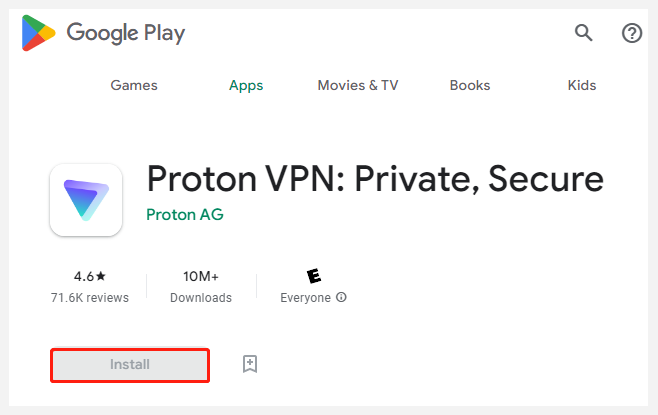Install Proton VPN with the Install button
The width and height of the screenshot is (658, 415).
click(x=130, y=365)
